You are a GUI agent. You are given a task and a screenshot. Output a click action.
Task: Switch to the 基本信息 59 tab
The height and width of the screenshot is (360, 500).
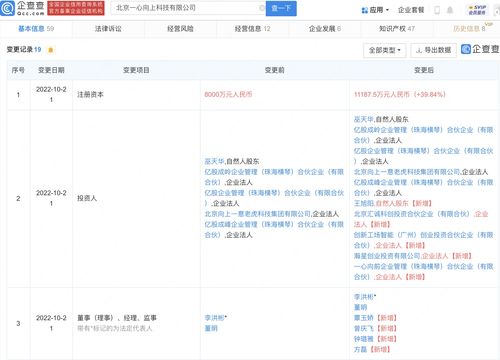[36, 29]
